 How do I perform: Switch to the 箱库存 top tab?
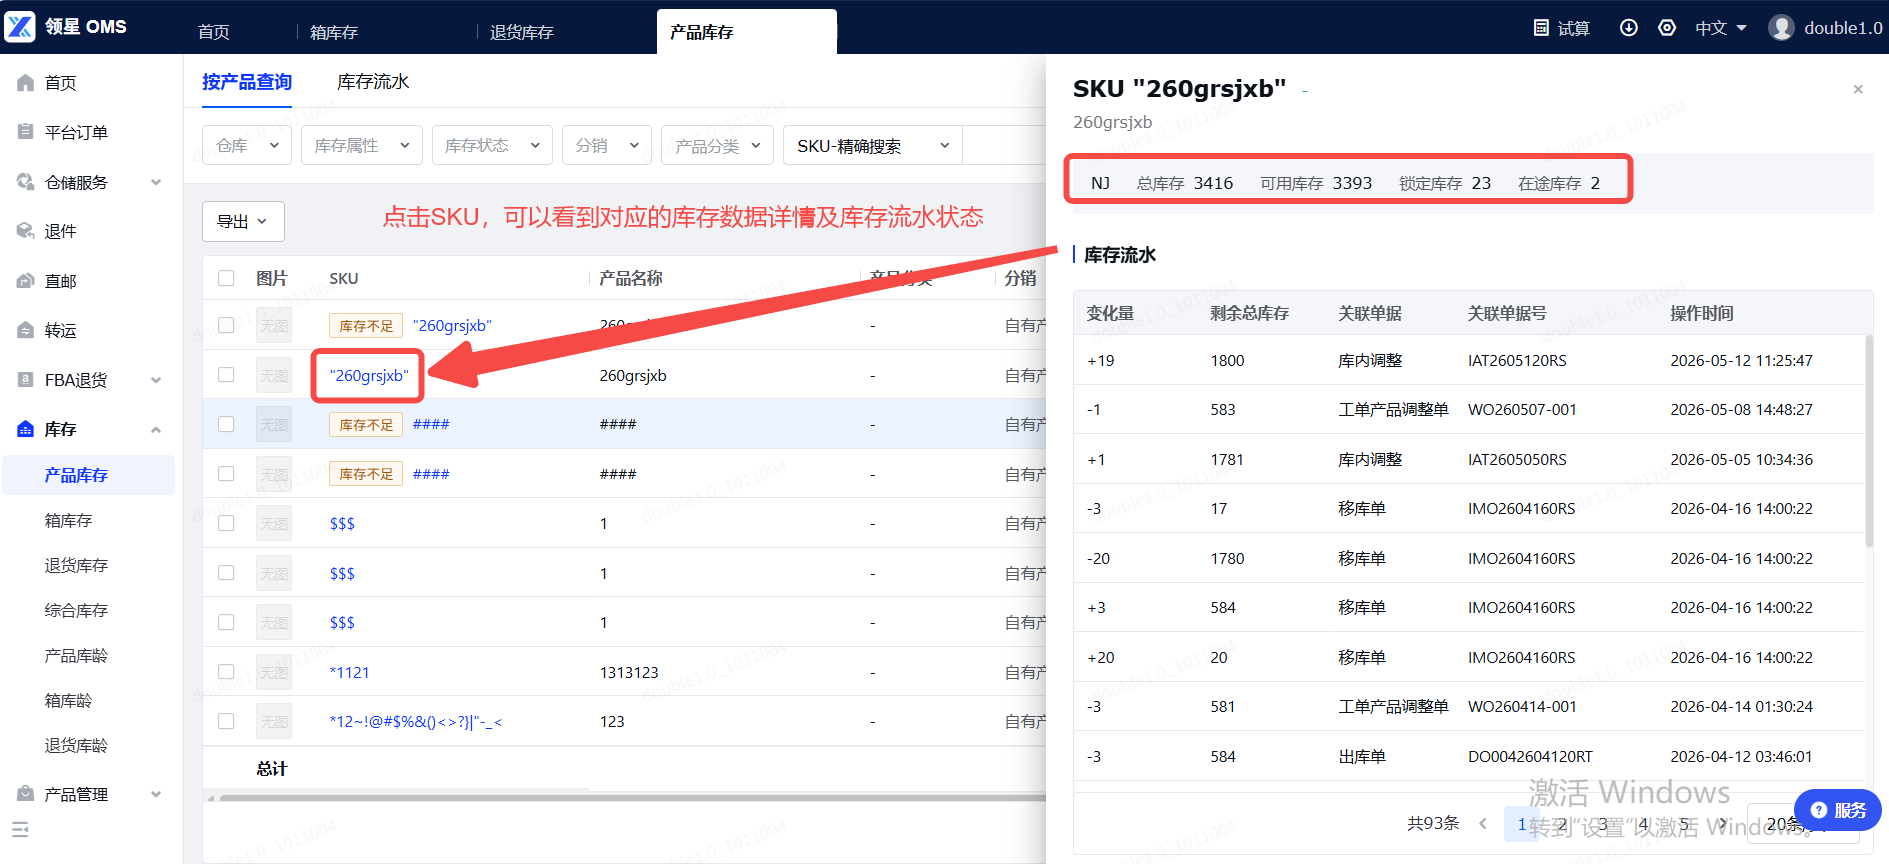[x=334, y=32]
